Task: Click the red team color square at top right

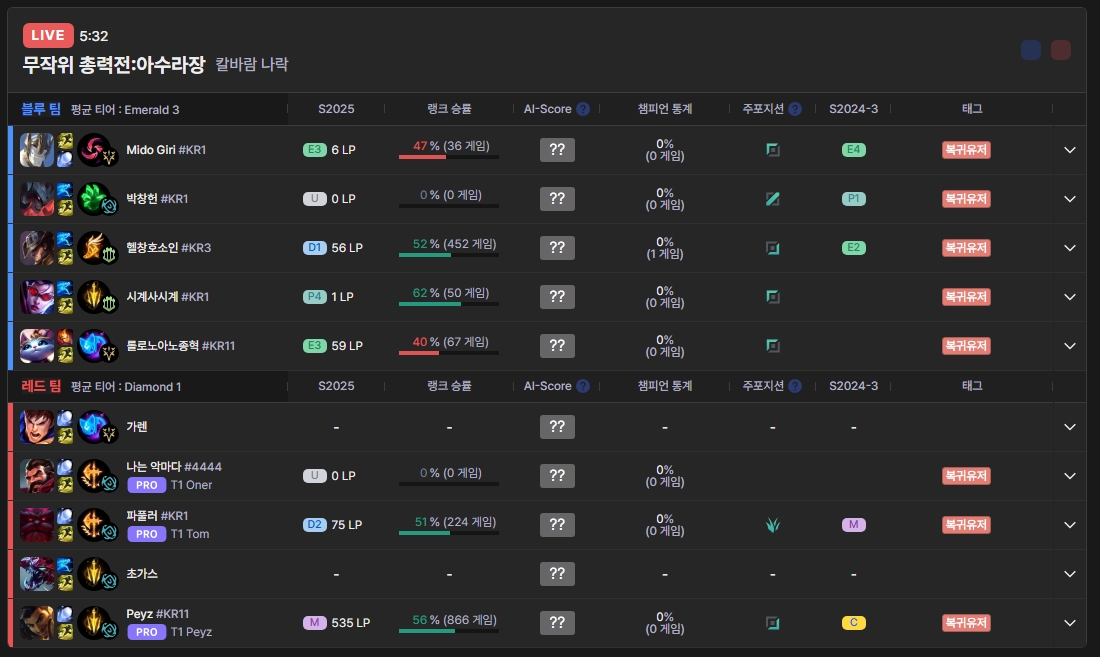Action: [1061, 50]
